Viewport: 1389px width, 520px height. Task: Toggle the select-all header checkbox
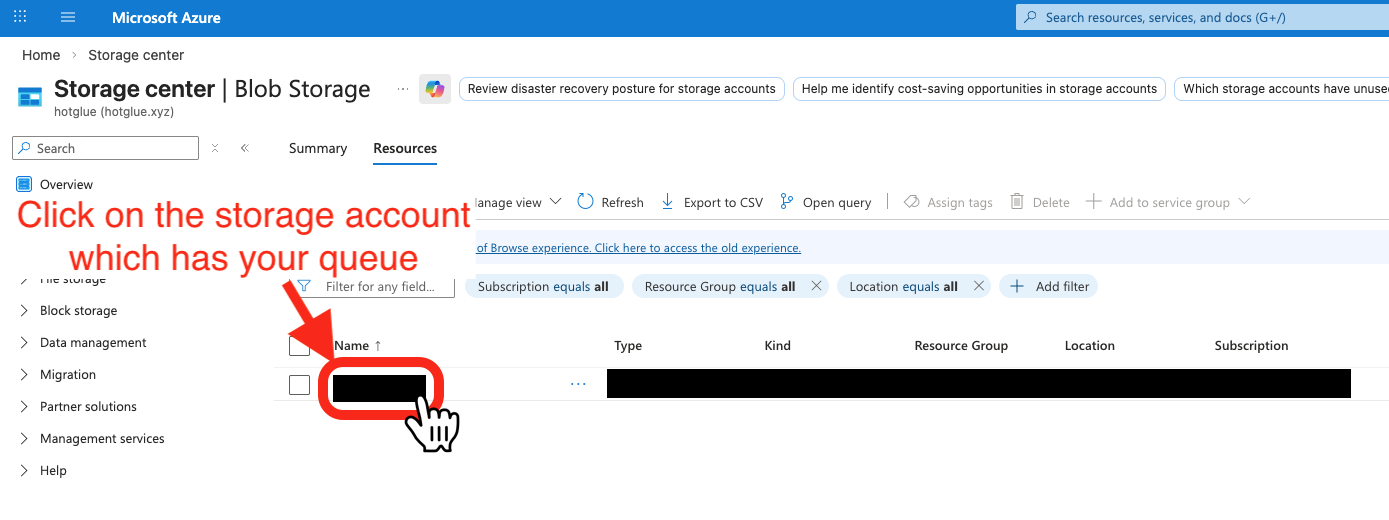299,346
